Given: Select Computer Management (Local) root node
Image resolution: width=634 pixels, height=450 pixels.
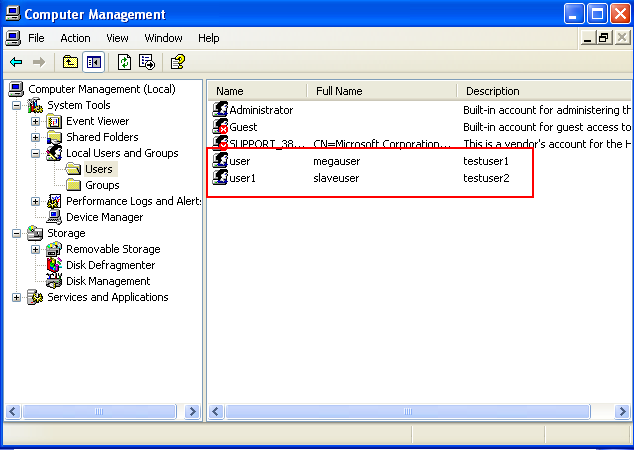Looking at the screenshot, I should point(101,89).
